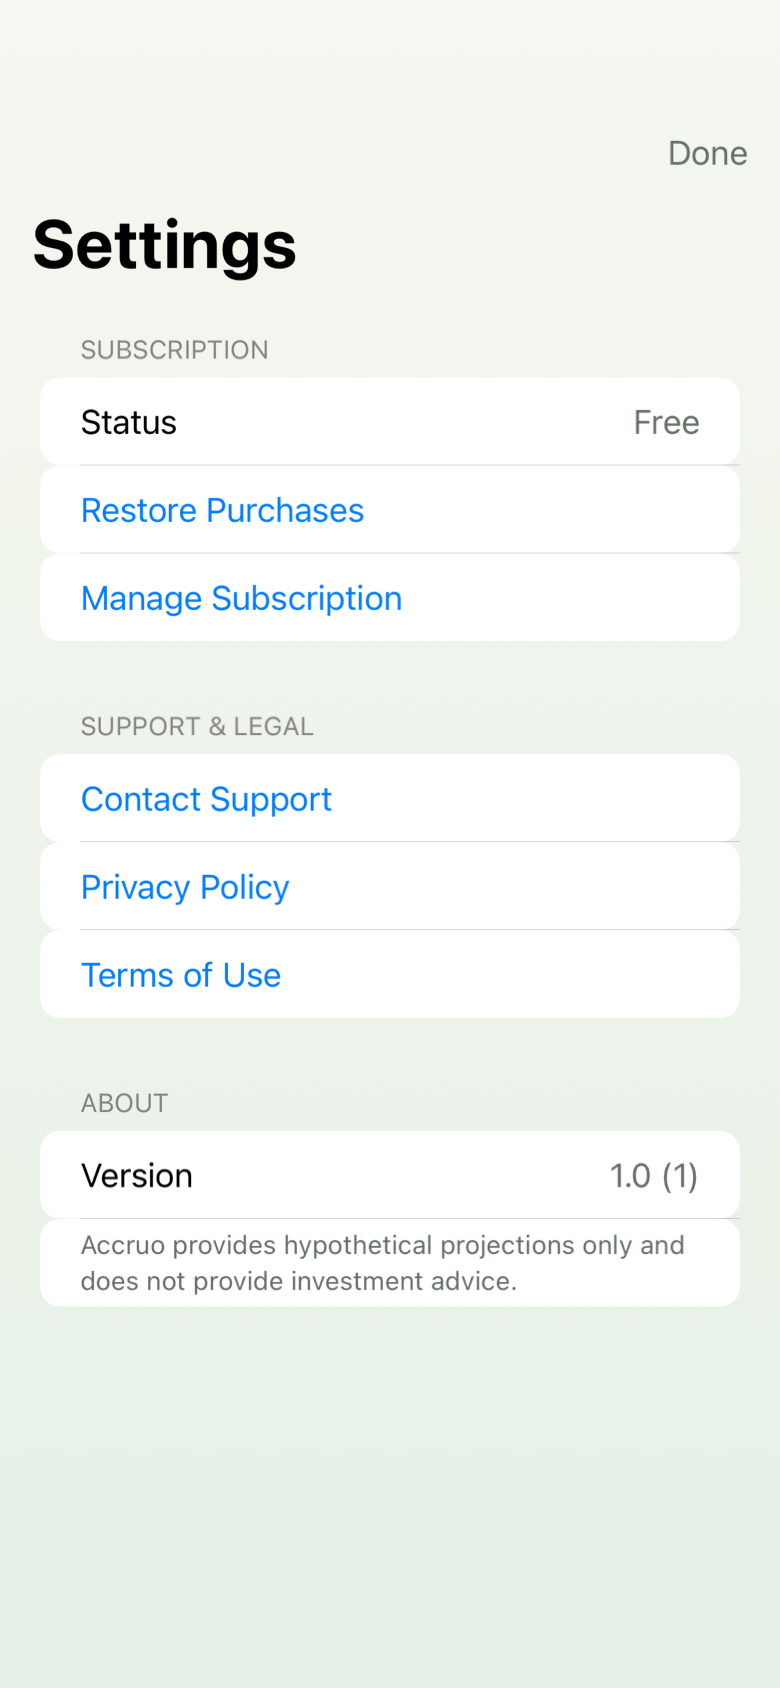Review the app privacy terms
Image resolution: width=780 pixels, height=1688 pixels.
184,886
